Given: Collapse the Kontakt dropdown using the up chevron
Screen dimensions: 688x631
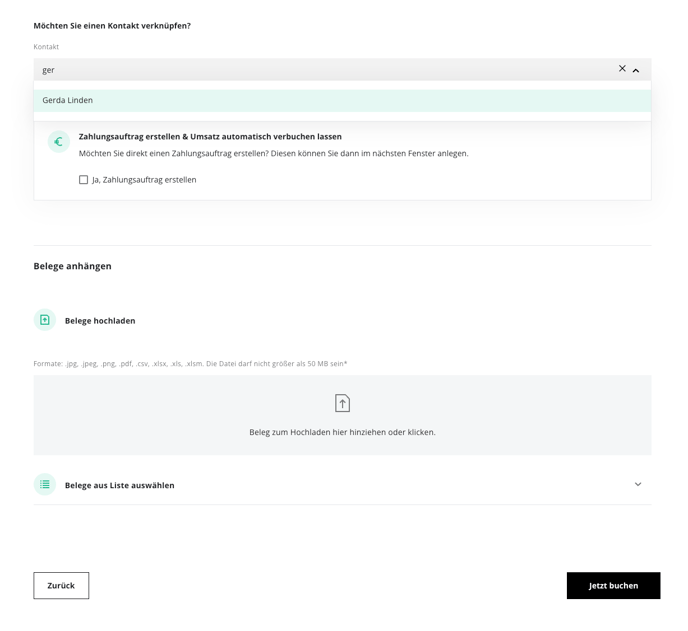Looking at the screenshot, I should coord(636,70).
